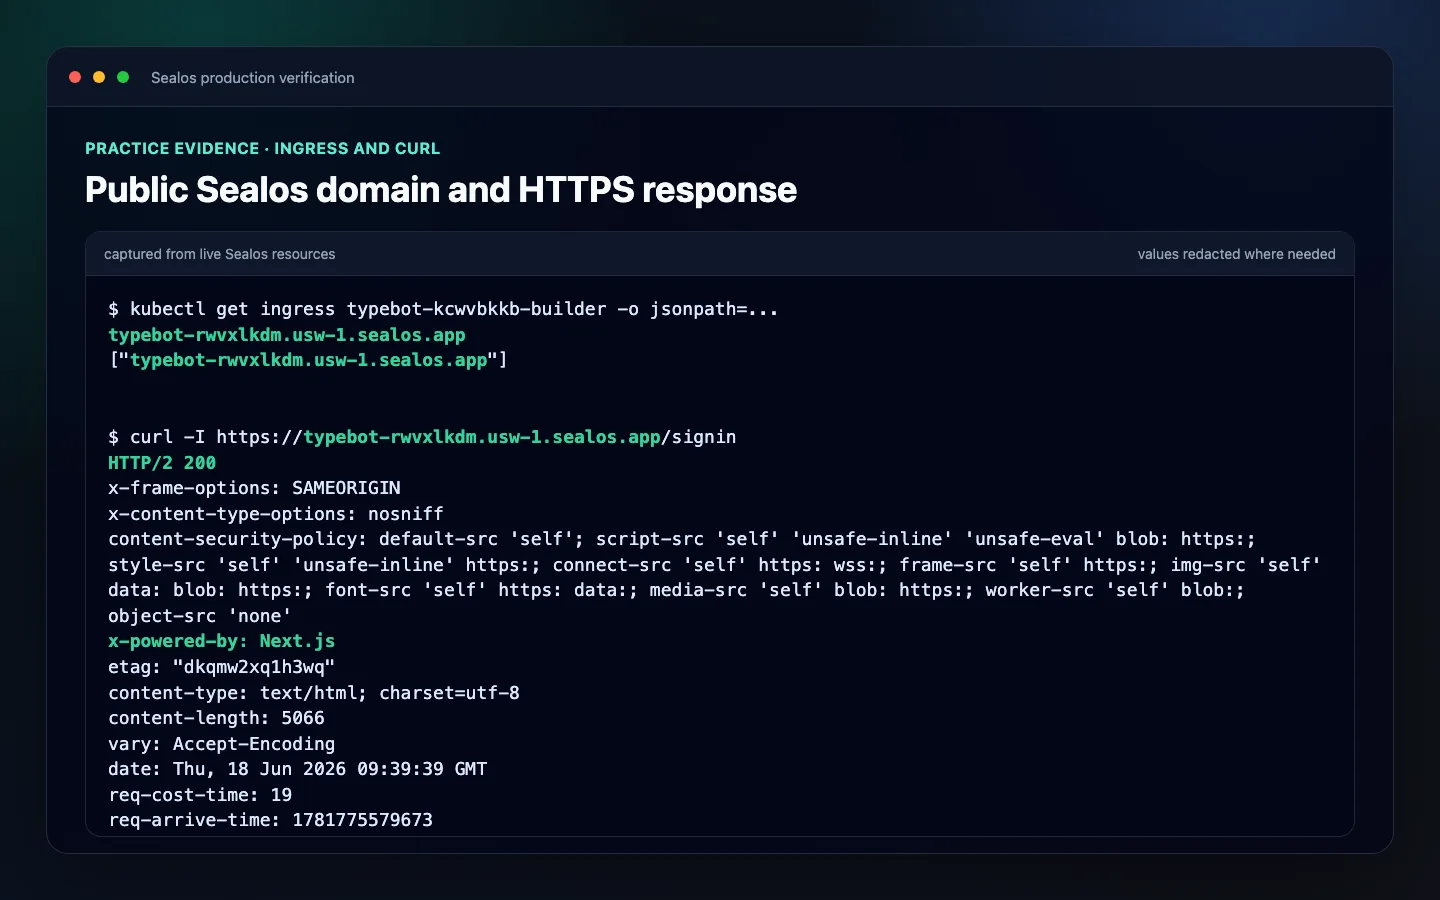Click heading 'Public Sealos domain and HTTPS response'
This screenshot has width=1440, height=900.
[441, 190]
